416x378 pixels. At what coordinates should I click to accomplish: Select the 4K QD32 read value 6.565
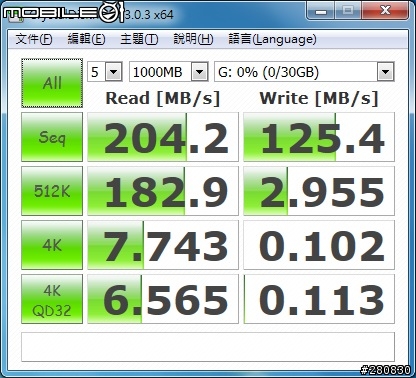[x=163, y=299]
